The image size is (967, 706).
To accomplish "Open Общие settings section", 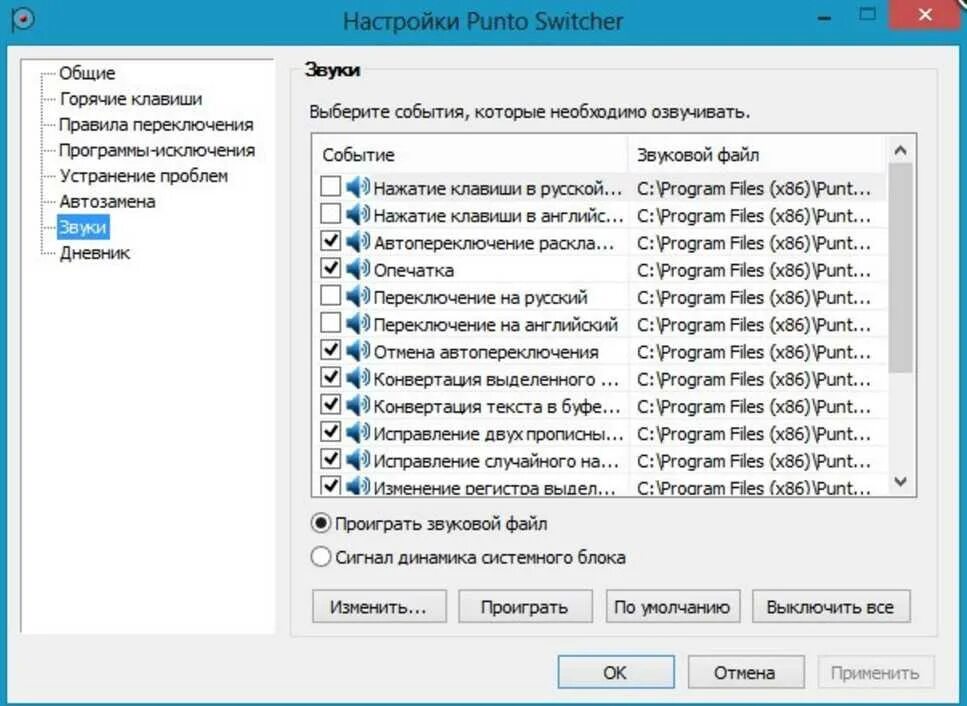I will coord(87,73).
